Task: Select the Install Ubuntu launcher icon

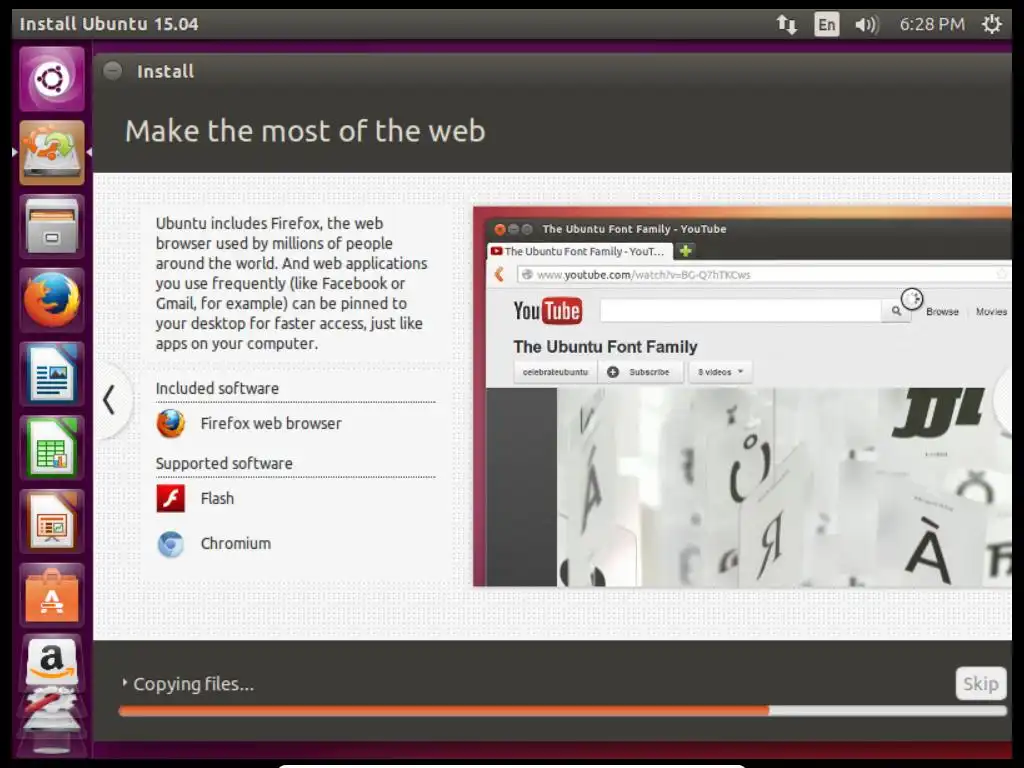Action: coord(52,153)
